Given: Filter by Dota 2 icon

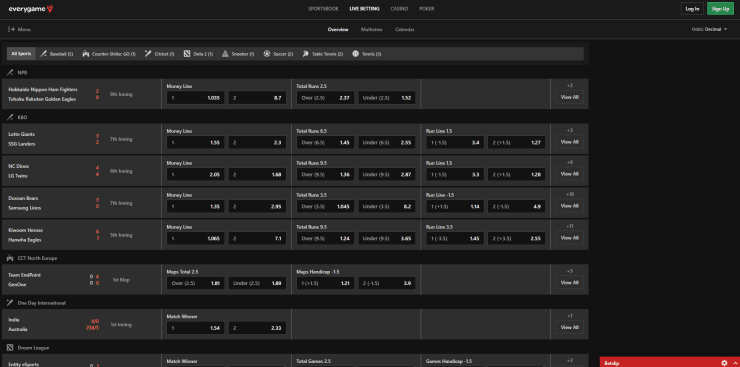Looking at the screenshot, I should pyautogui.click(x=187, y=54).
